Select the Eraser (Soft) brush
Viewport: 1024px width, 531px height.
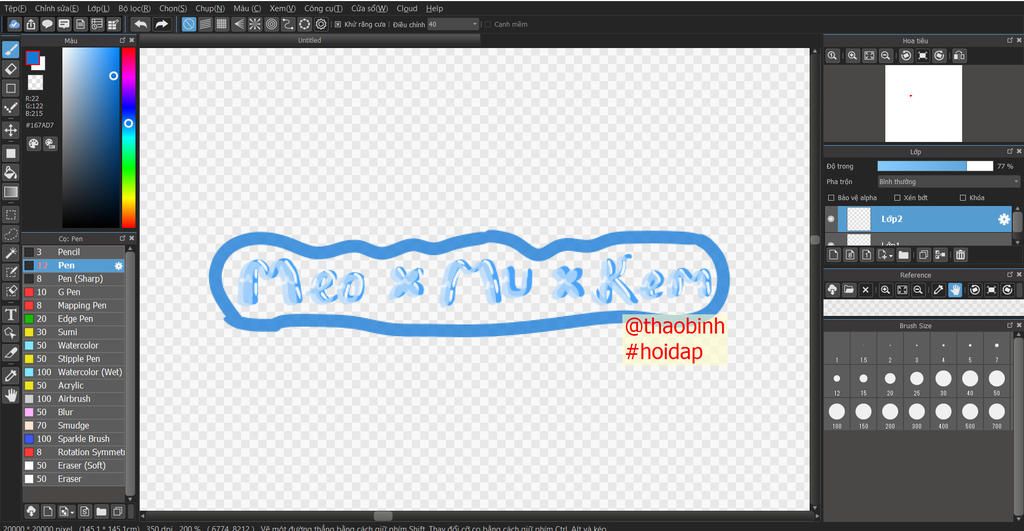[x=74, y=466]
